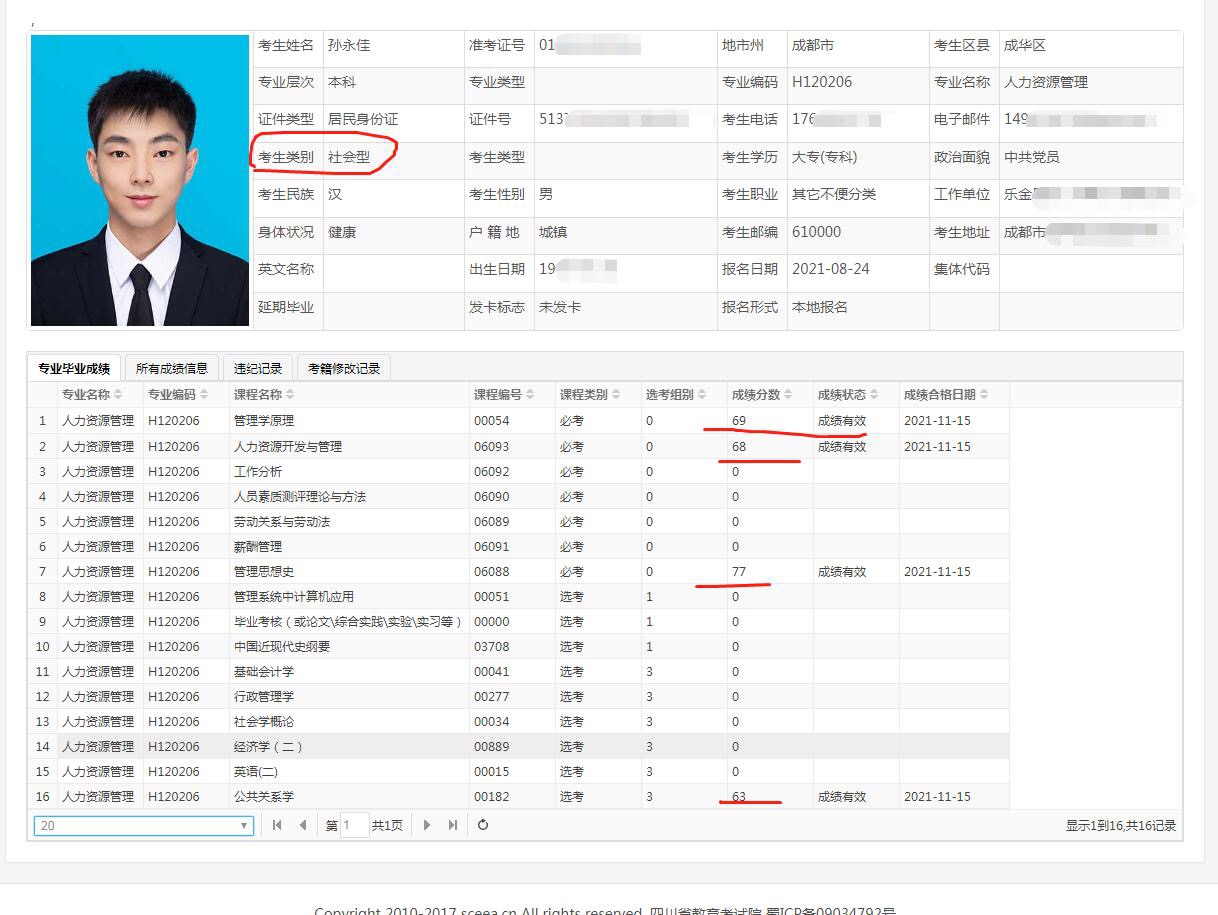Viewport: 1218px width, 915px height.
Task: Select the 经济学(二) course row
Action: coord(519,746)
